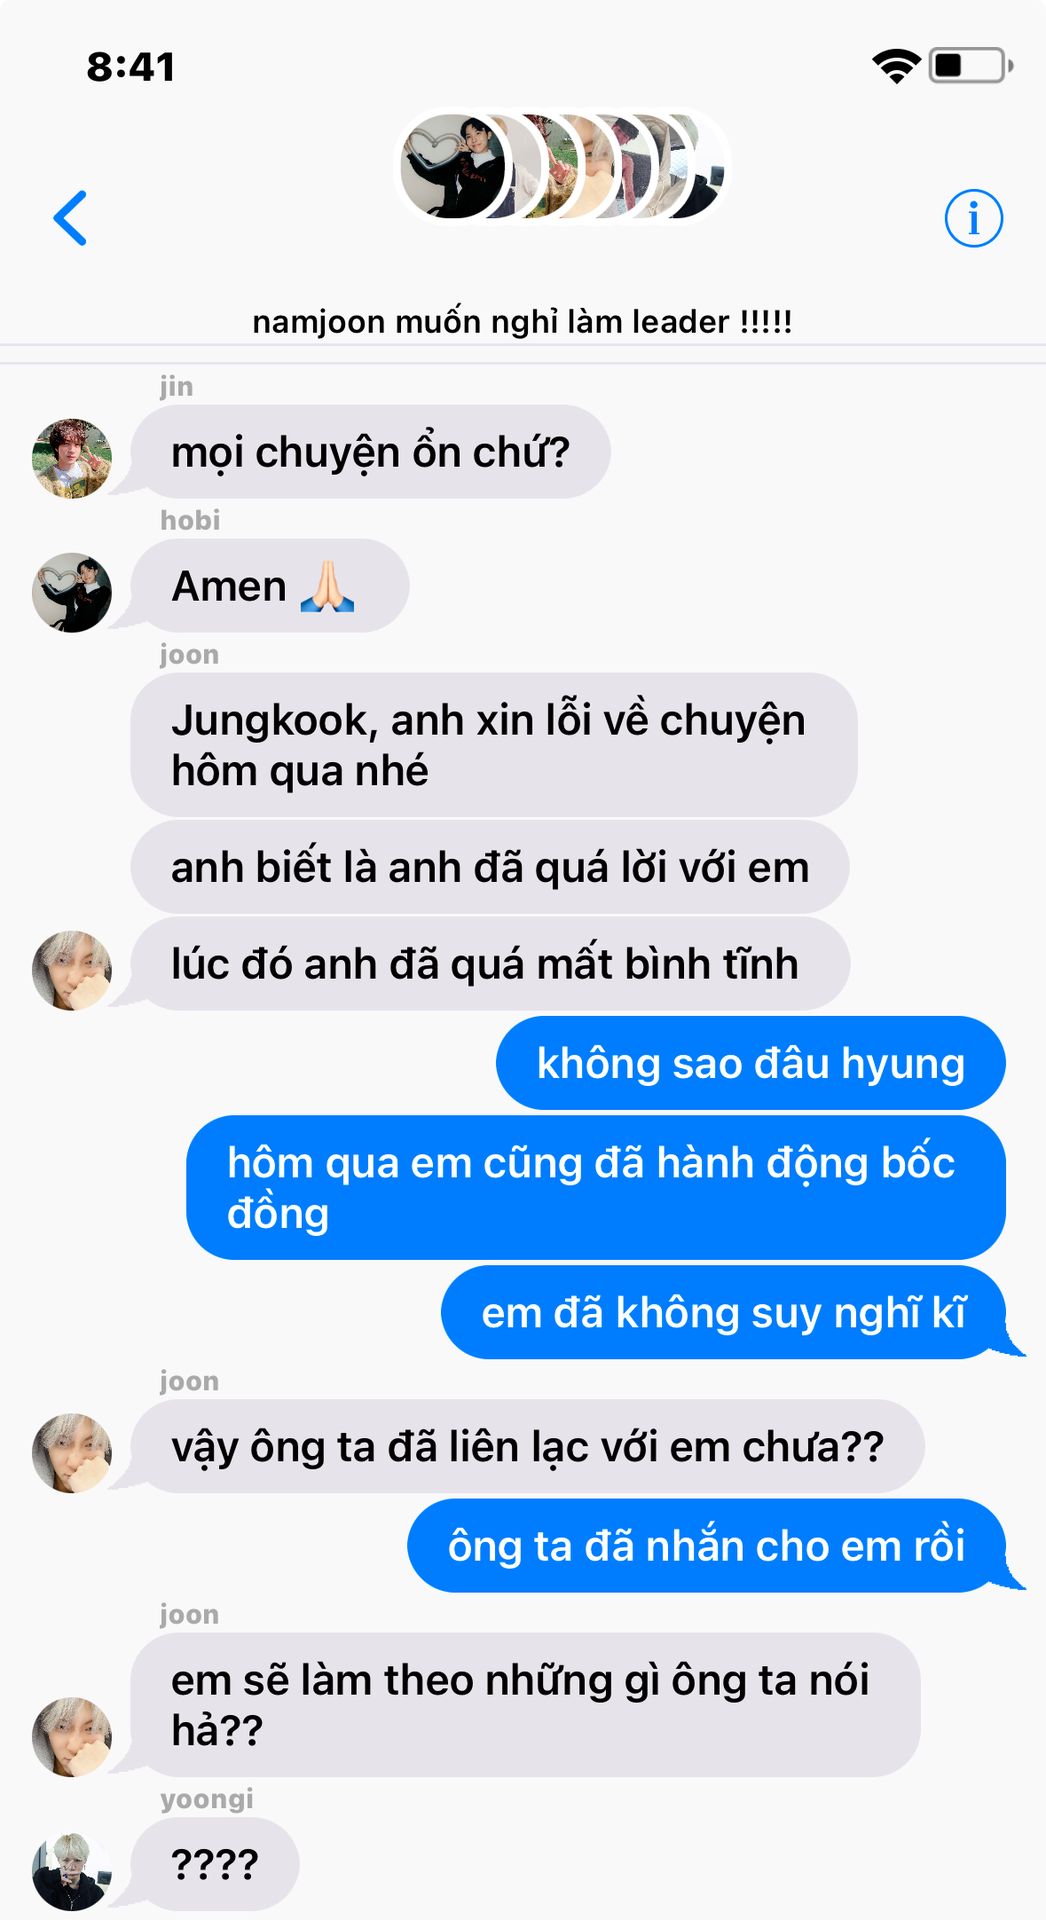Tap the '????' message from yoongi
This screenshot has height=1920, width=1046.
215,1864
